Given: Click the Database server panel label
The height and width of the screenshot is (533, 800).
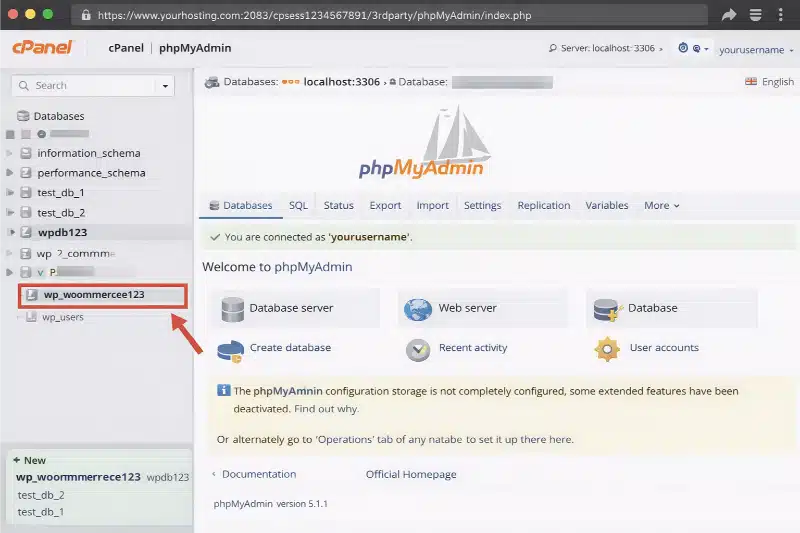Looking at the screenshot, I should pos(291,308).
